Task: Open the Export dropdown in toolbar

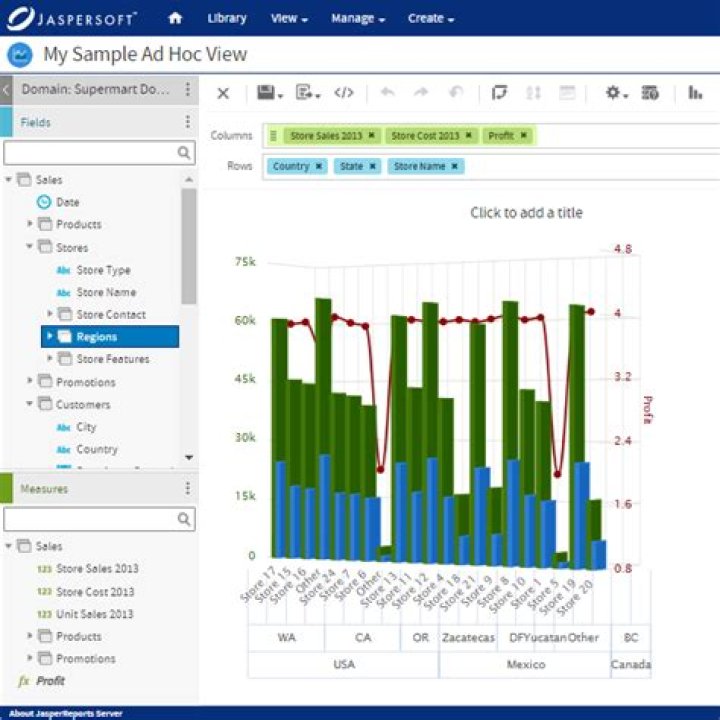Action: [x=308, y=93]
